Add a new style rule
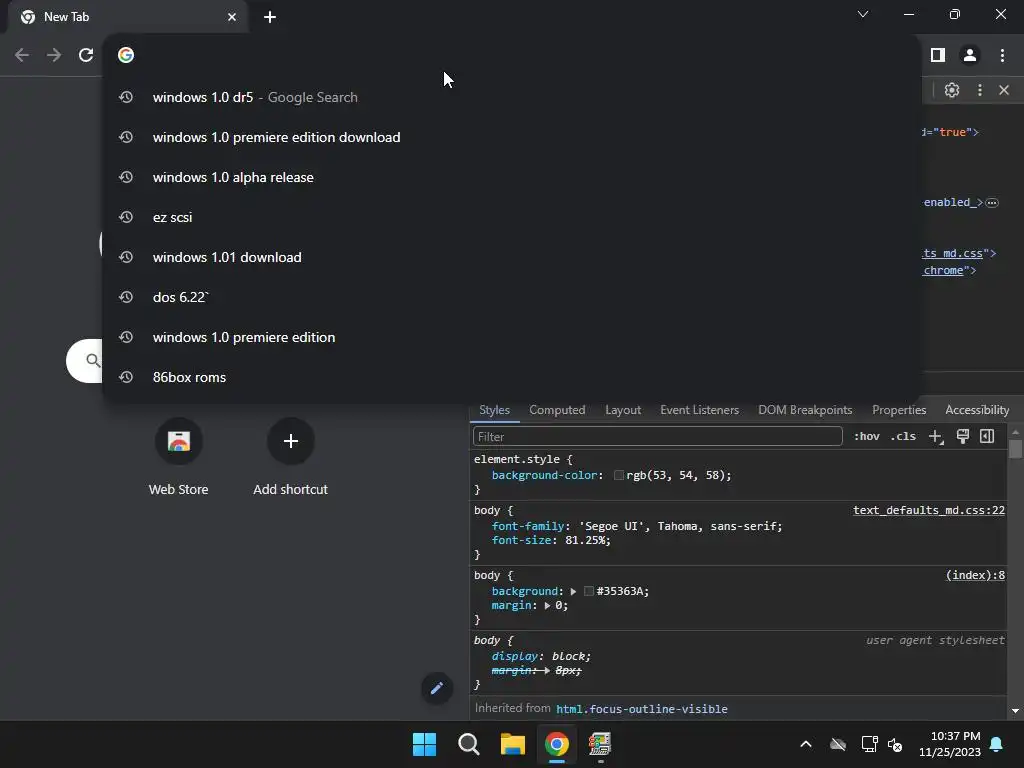The height and width of the screenshot is (768, 1024). (x=936, y=436)
